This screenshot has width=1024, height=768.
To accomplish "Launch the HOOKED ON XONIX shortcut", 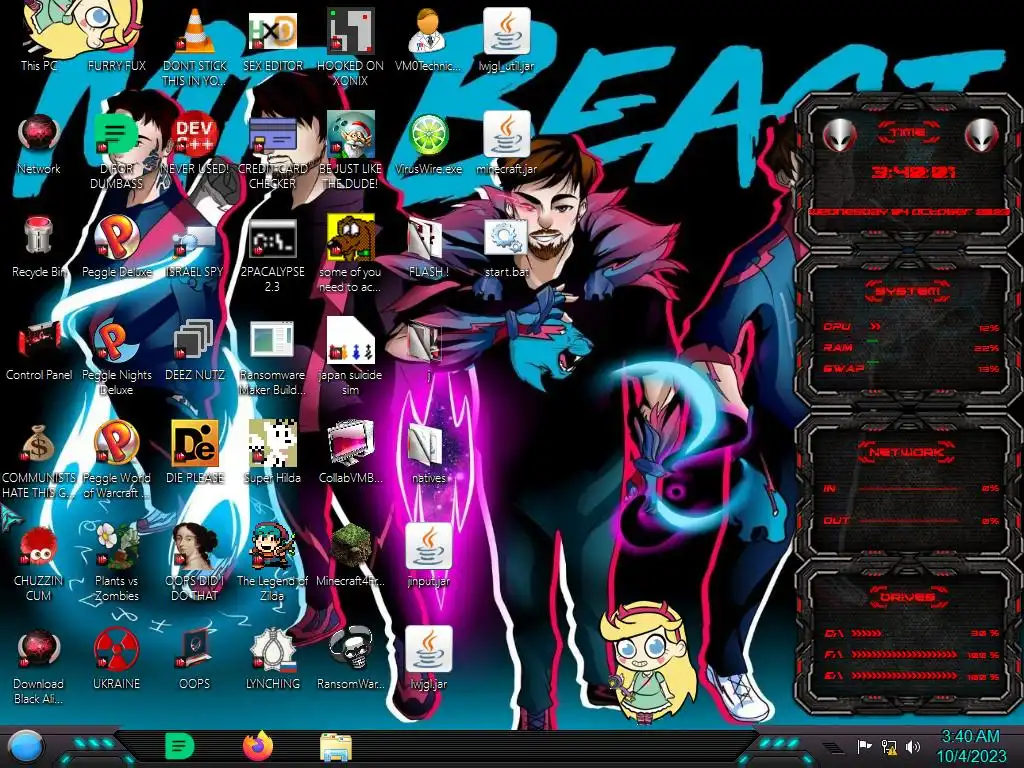I will [350, 31].
